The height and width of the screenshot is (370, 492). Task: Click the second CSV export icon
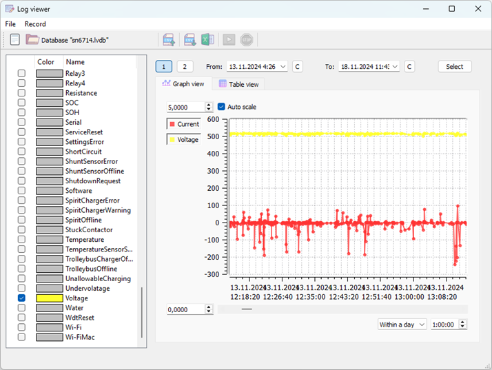(x=190, y=40)
